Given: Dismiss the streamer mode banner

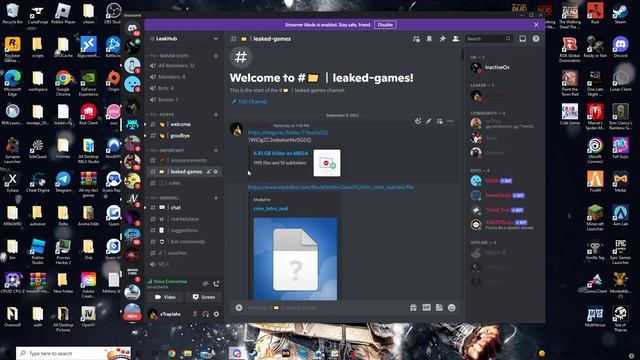Looking at the screenshot, I should (536, 25).
